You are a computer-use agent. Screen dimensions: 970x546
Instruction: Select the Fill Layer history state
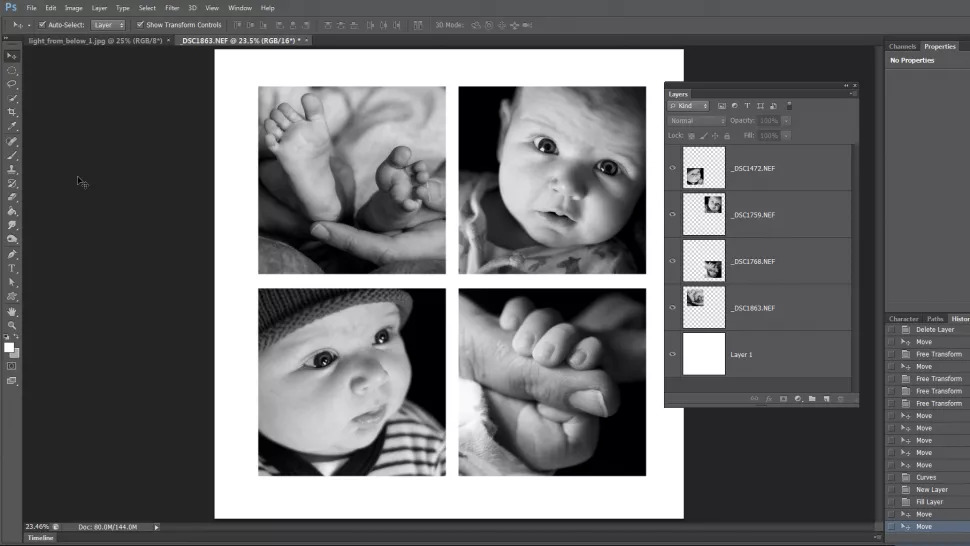point(927,502)
